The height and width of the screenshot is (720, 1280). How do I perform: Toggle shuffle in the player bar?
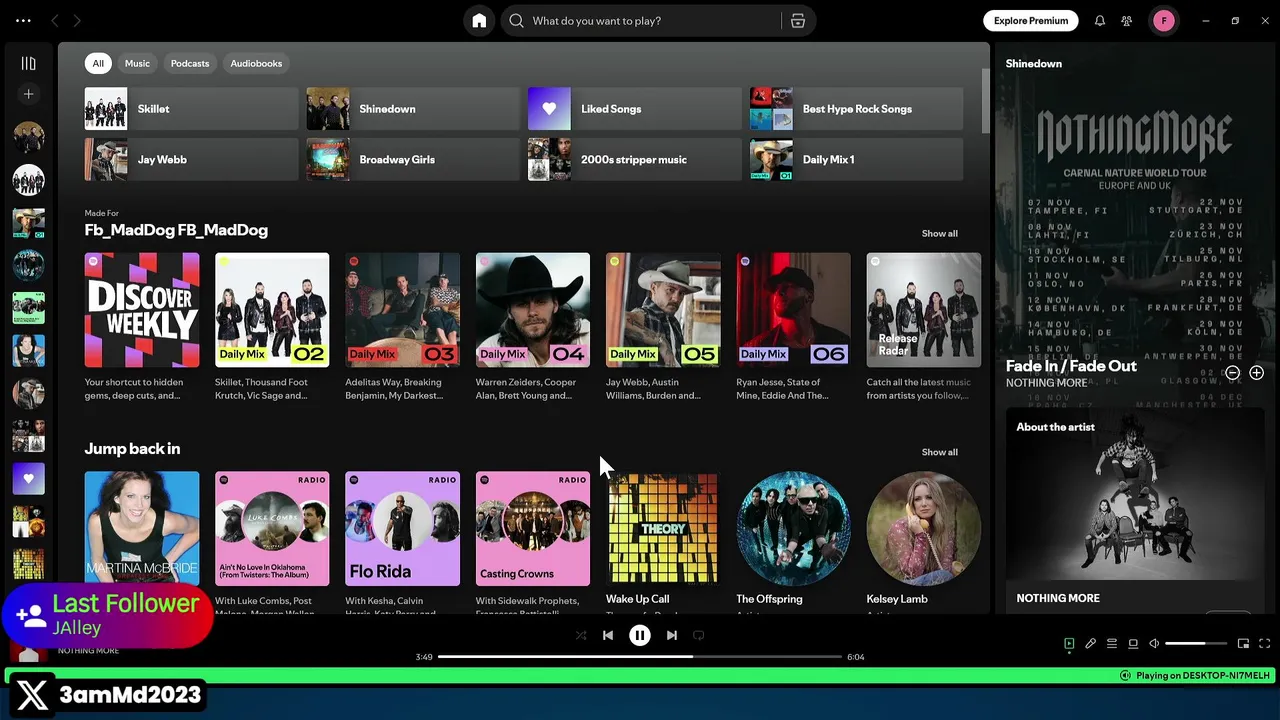click(x=581, y=635)
